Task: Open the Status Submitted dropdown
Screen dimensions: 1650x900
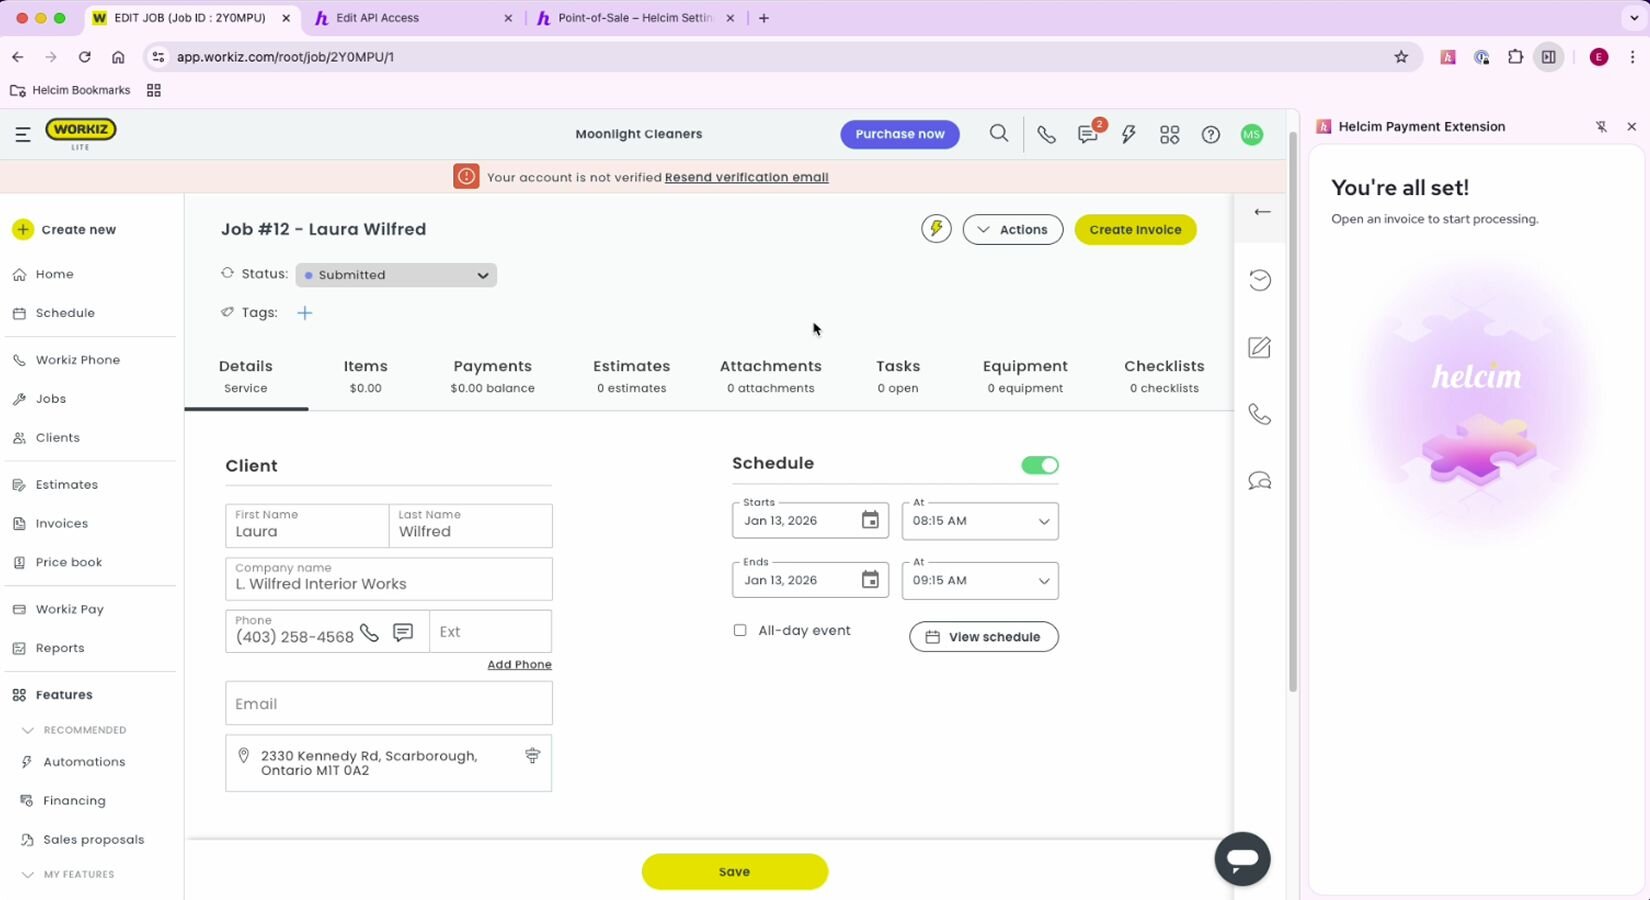Action: 396,275
